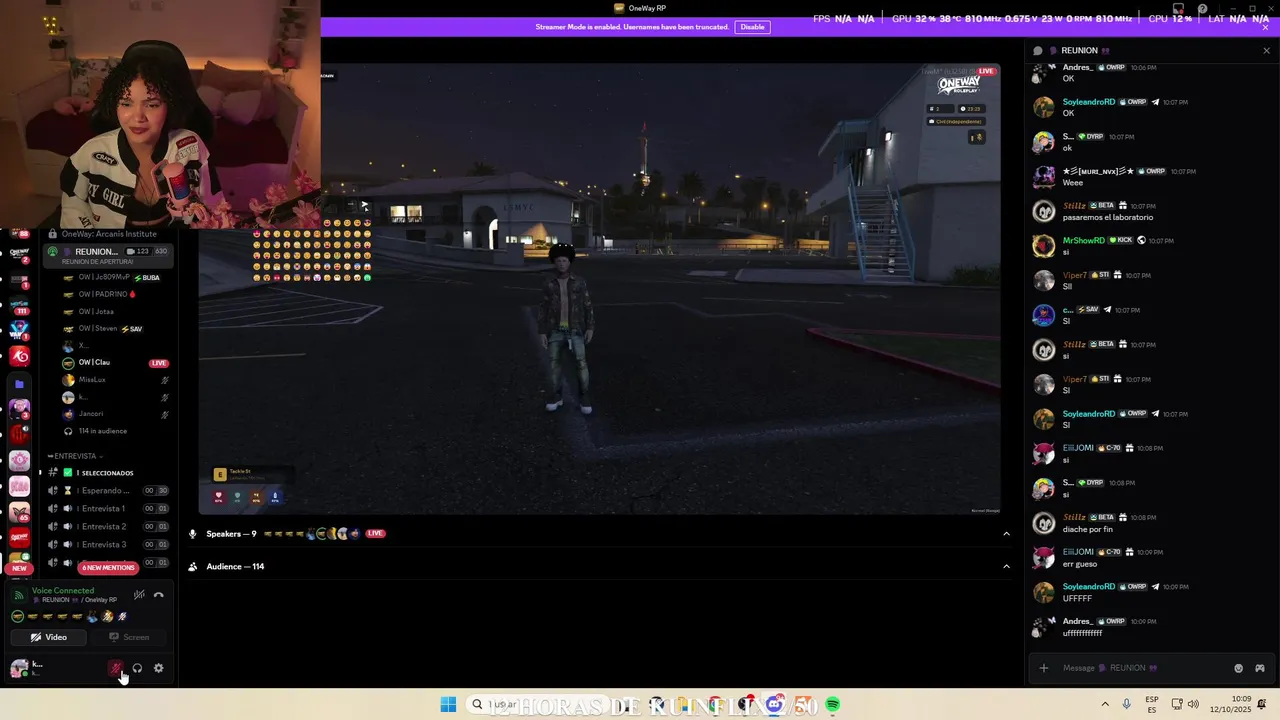
Task: Open red server icon with K logo
Action: (x=19, y=357)
